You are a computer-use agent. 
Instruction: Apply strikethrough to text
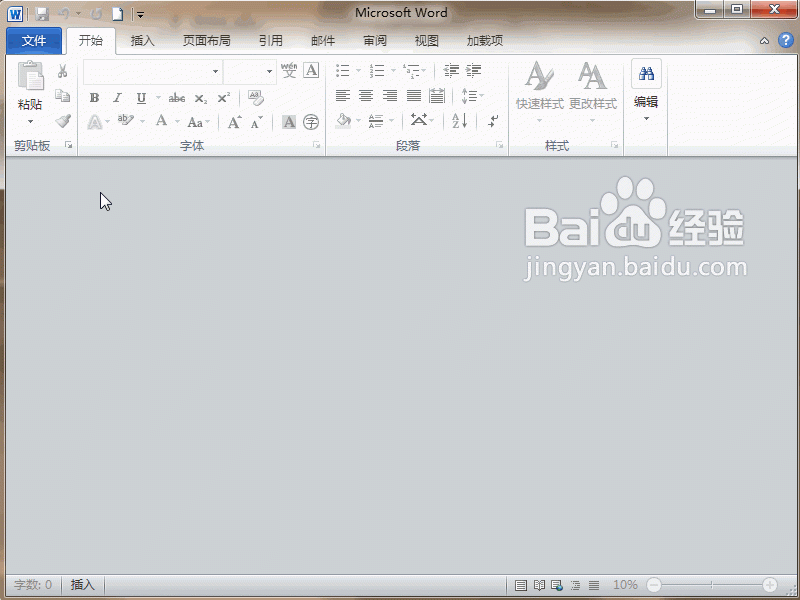coord(177,97)
